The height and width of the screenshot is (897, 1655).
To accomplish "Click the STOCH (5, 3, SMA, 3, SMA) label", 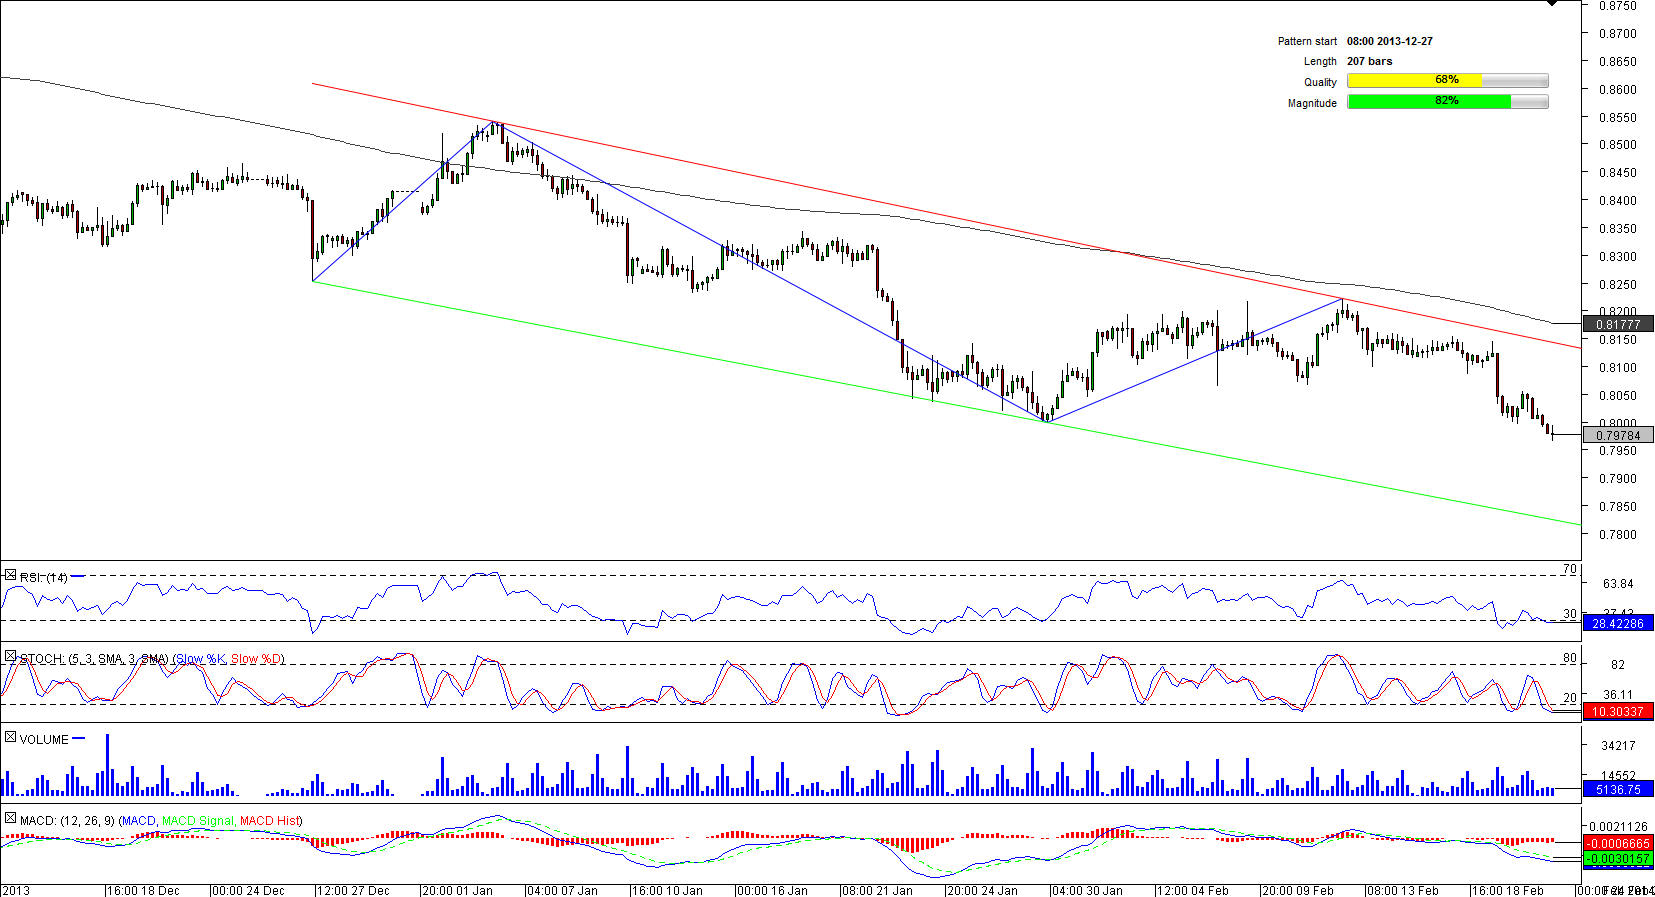I will (x=94, y=659).
